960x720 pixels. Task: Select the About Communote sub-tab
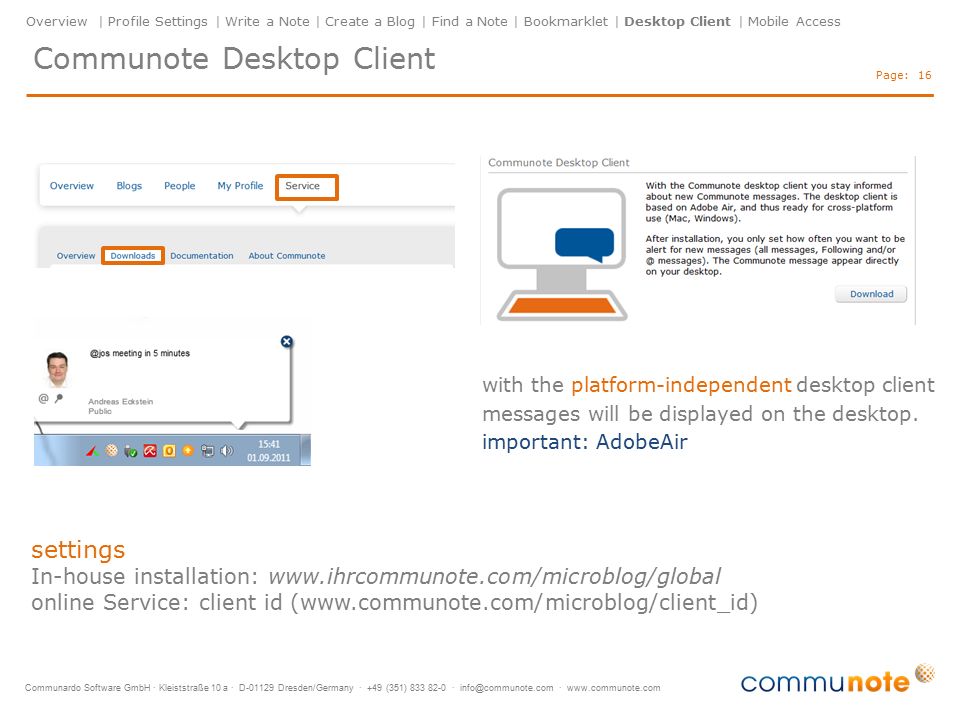point(287,256)
